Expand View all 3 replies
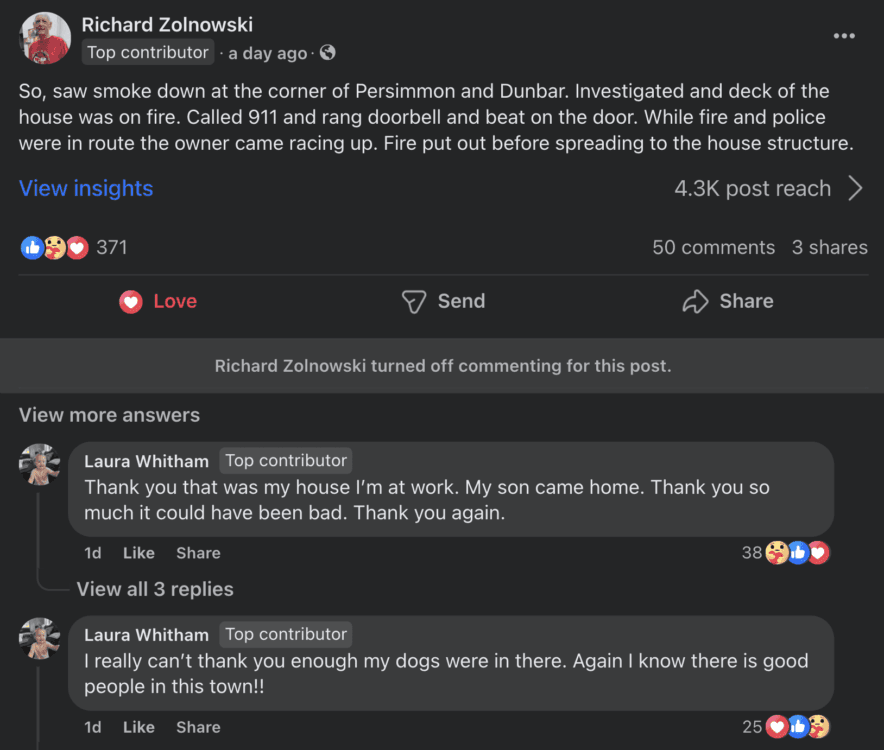The height and width of the screenshot is (750, 884). [x=155, y=589]
